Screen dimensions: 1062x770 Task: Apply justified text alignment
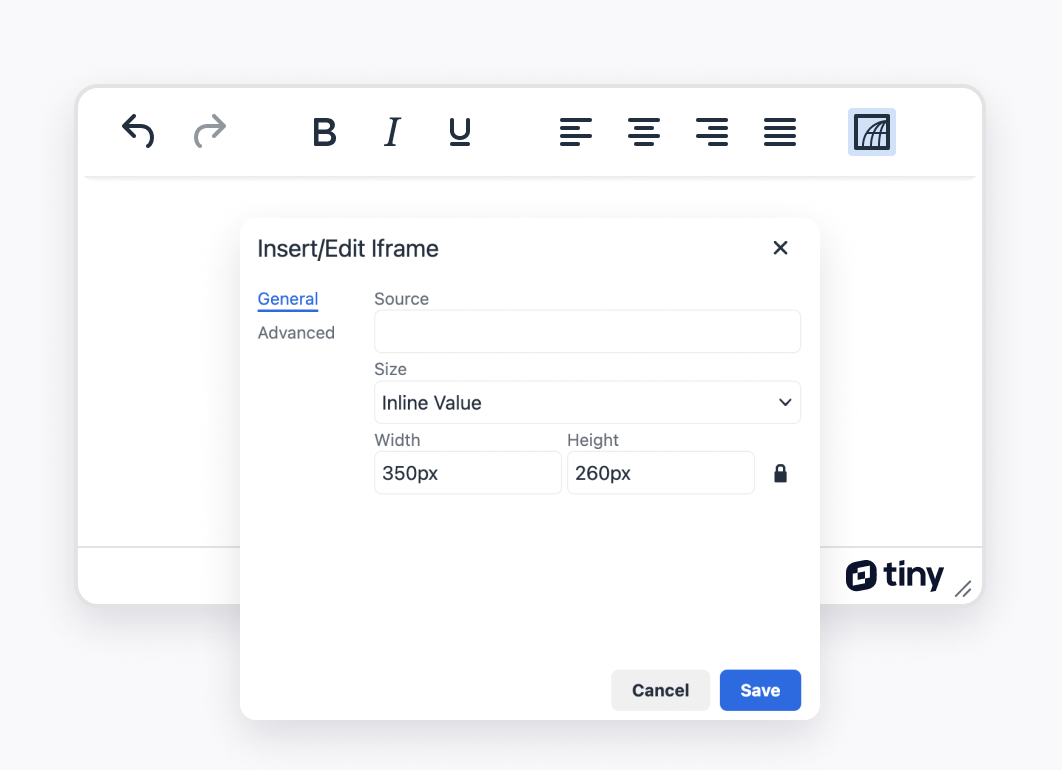(x=780, y=131)
